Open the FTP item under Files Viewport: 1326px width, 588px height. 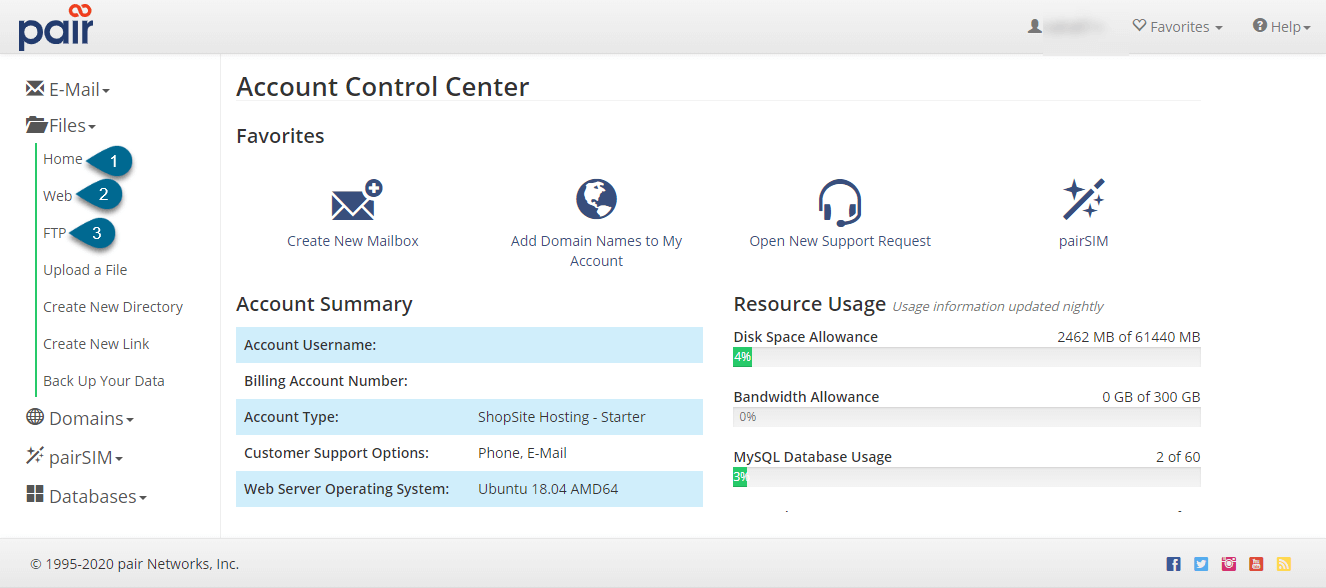click(x=54, y=233)
